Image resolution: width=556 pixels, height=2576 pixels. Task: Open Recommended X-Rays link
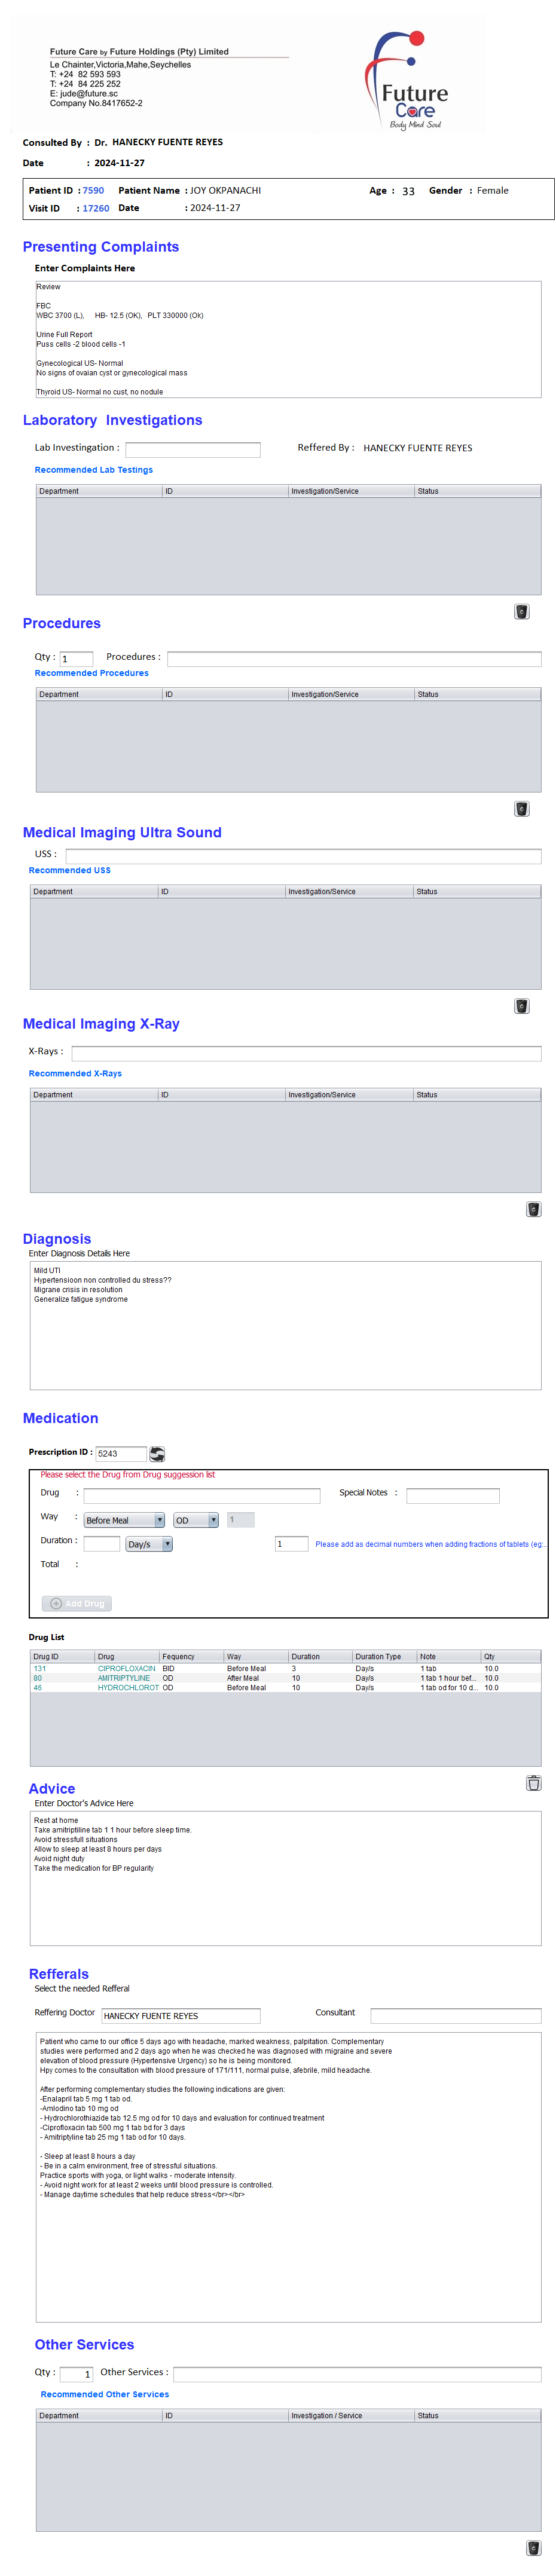coord(75,1073)
